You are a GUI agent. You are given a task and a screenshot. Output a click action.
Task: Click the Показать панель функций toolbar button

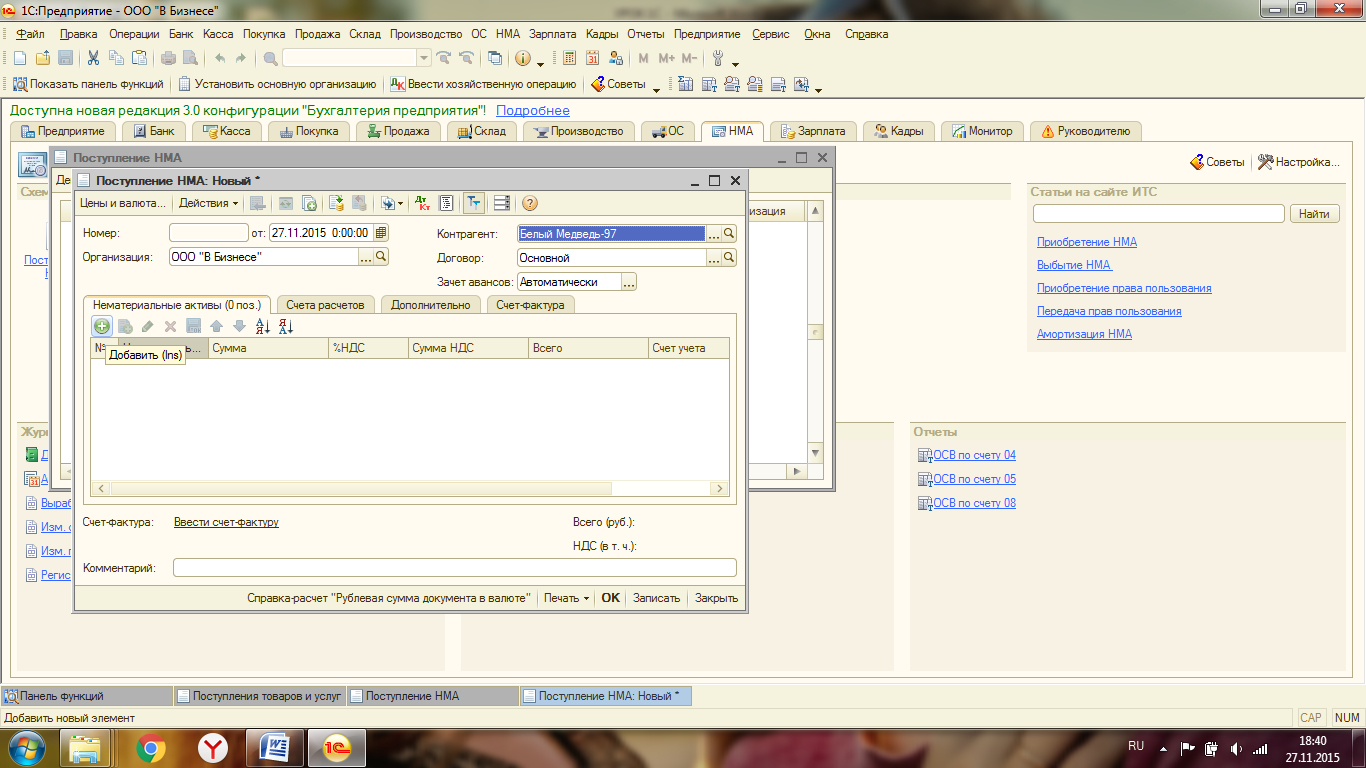coord(89,85)
